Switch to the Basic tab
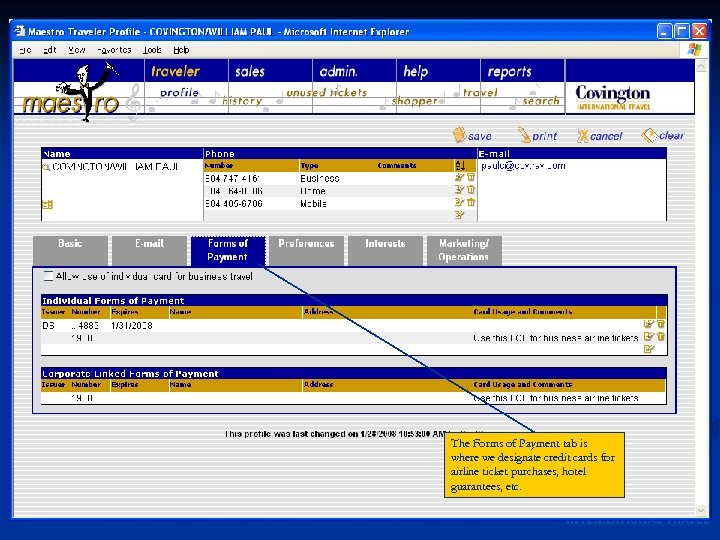Screen dimensions: 720x540 click(x=70, y=250)
